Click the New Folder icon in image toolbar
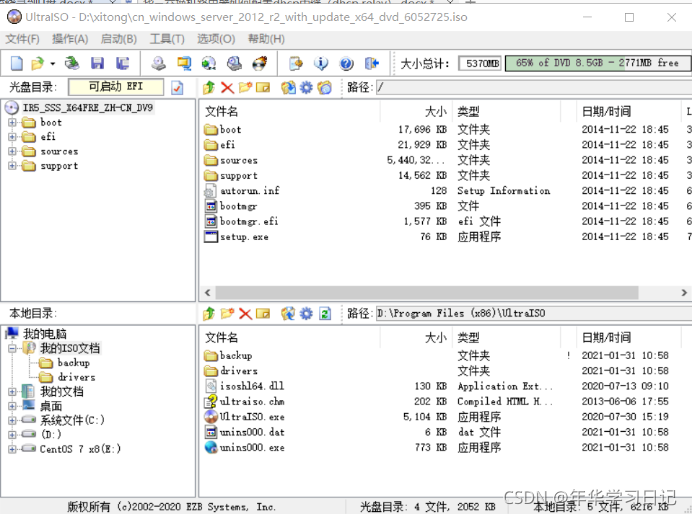 (245, 87)
